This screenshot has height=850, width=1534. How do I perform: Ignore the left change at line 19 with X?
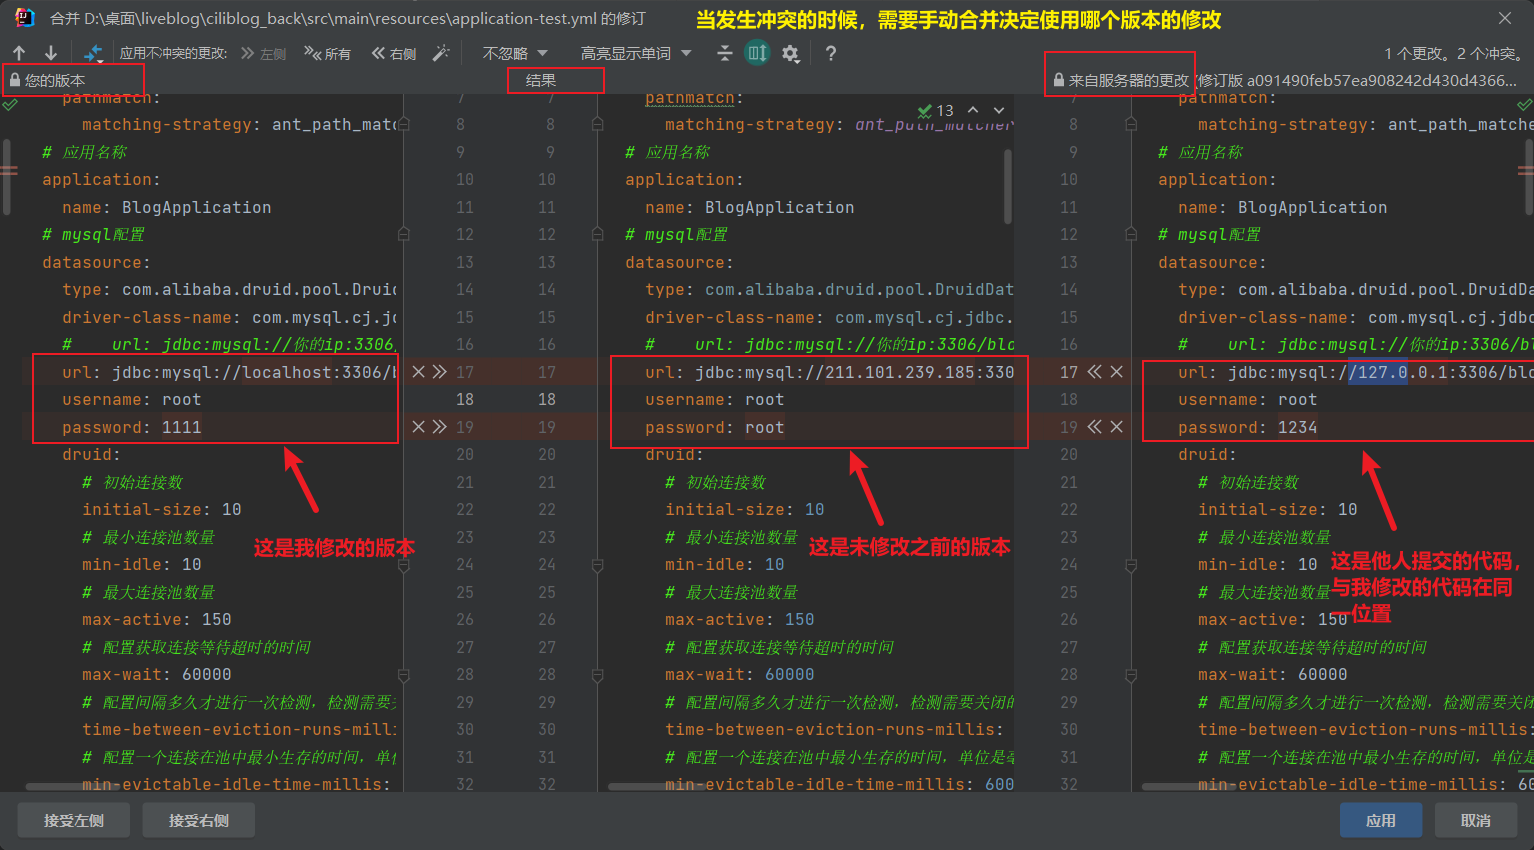[418, 427]
